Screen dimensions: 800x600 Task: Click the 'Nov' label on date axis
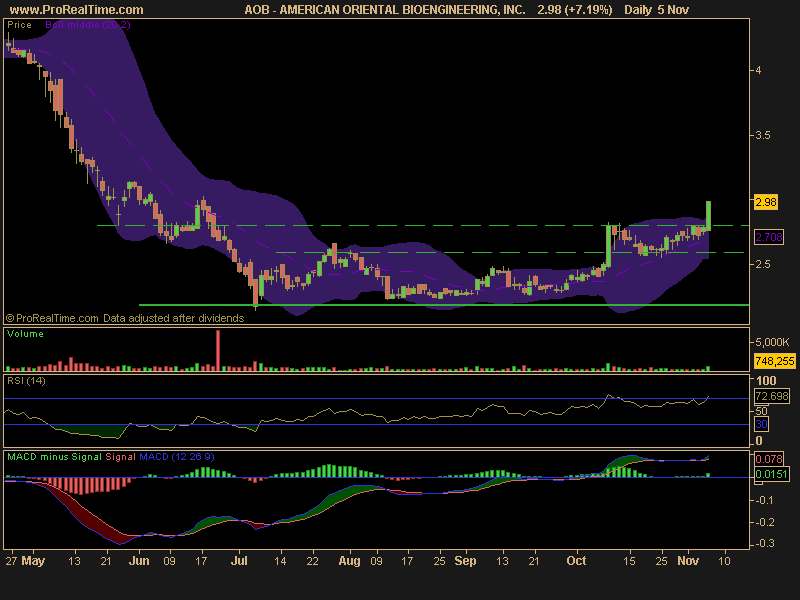pyautogui.click(x=688, y=561)
